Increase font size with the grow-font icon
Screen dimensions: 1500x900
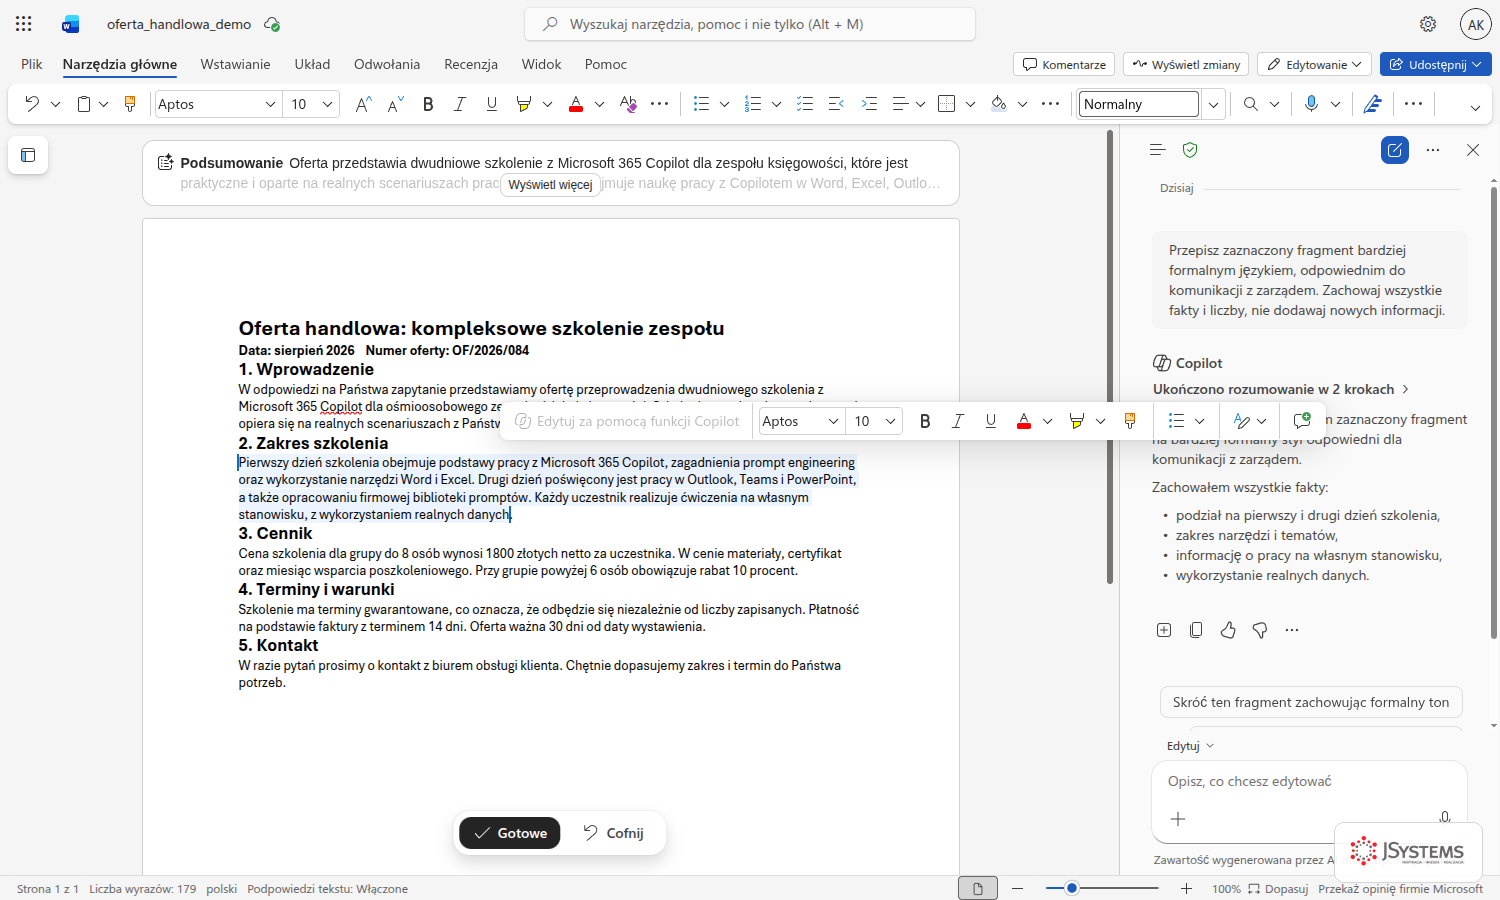coord(364,104)
